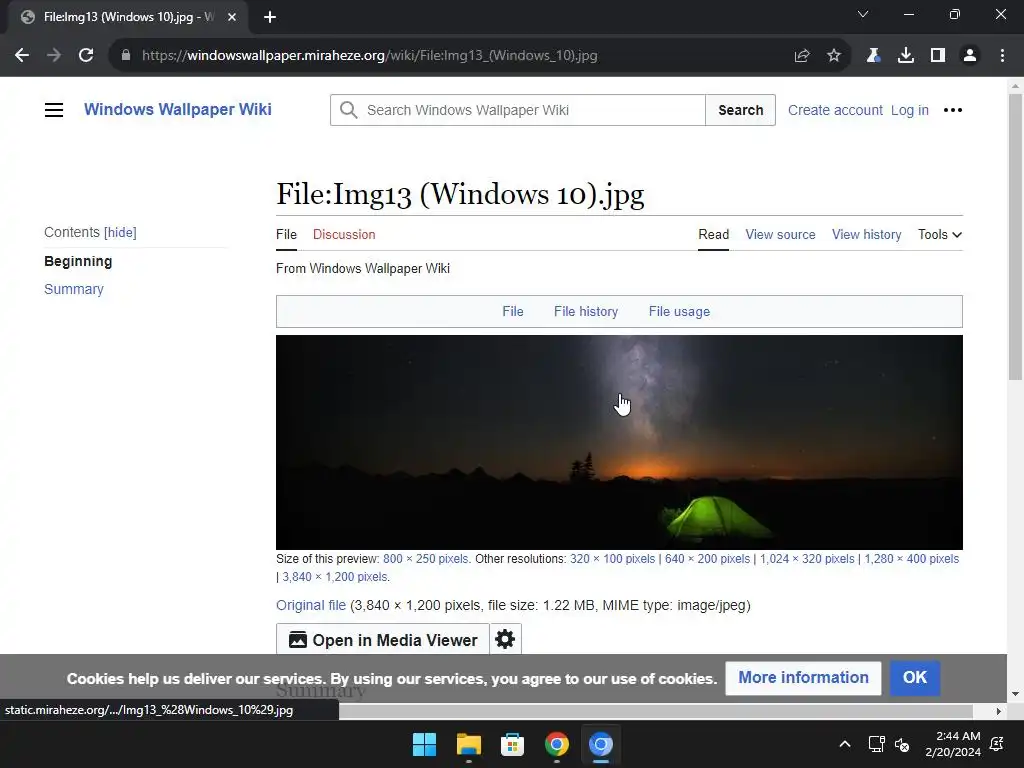Open Microsoft Store from taskbar
This screenshot has width=1024, height=768.
(512, 744)
